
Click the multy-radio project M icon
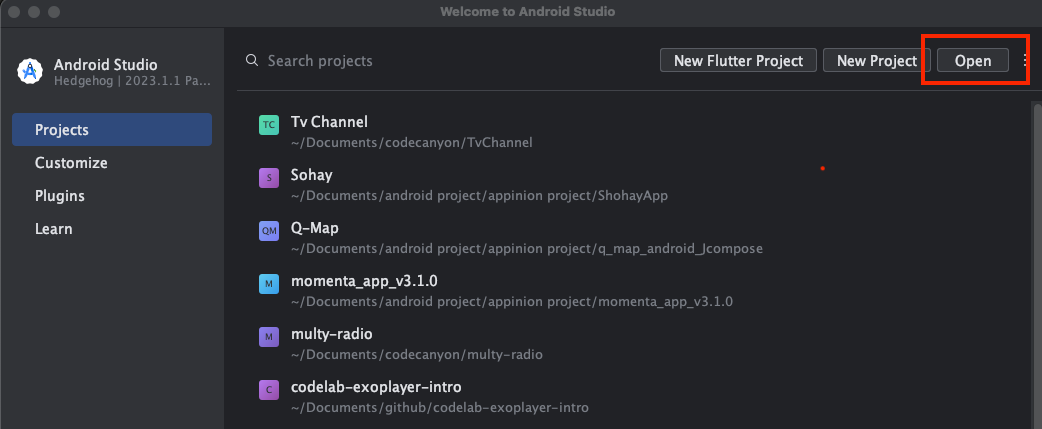click(268, 337)
